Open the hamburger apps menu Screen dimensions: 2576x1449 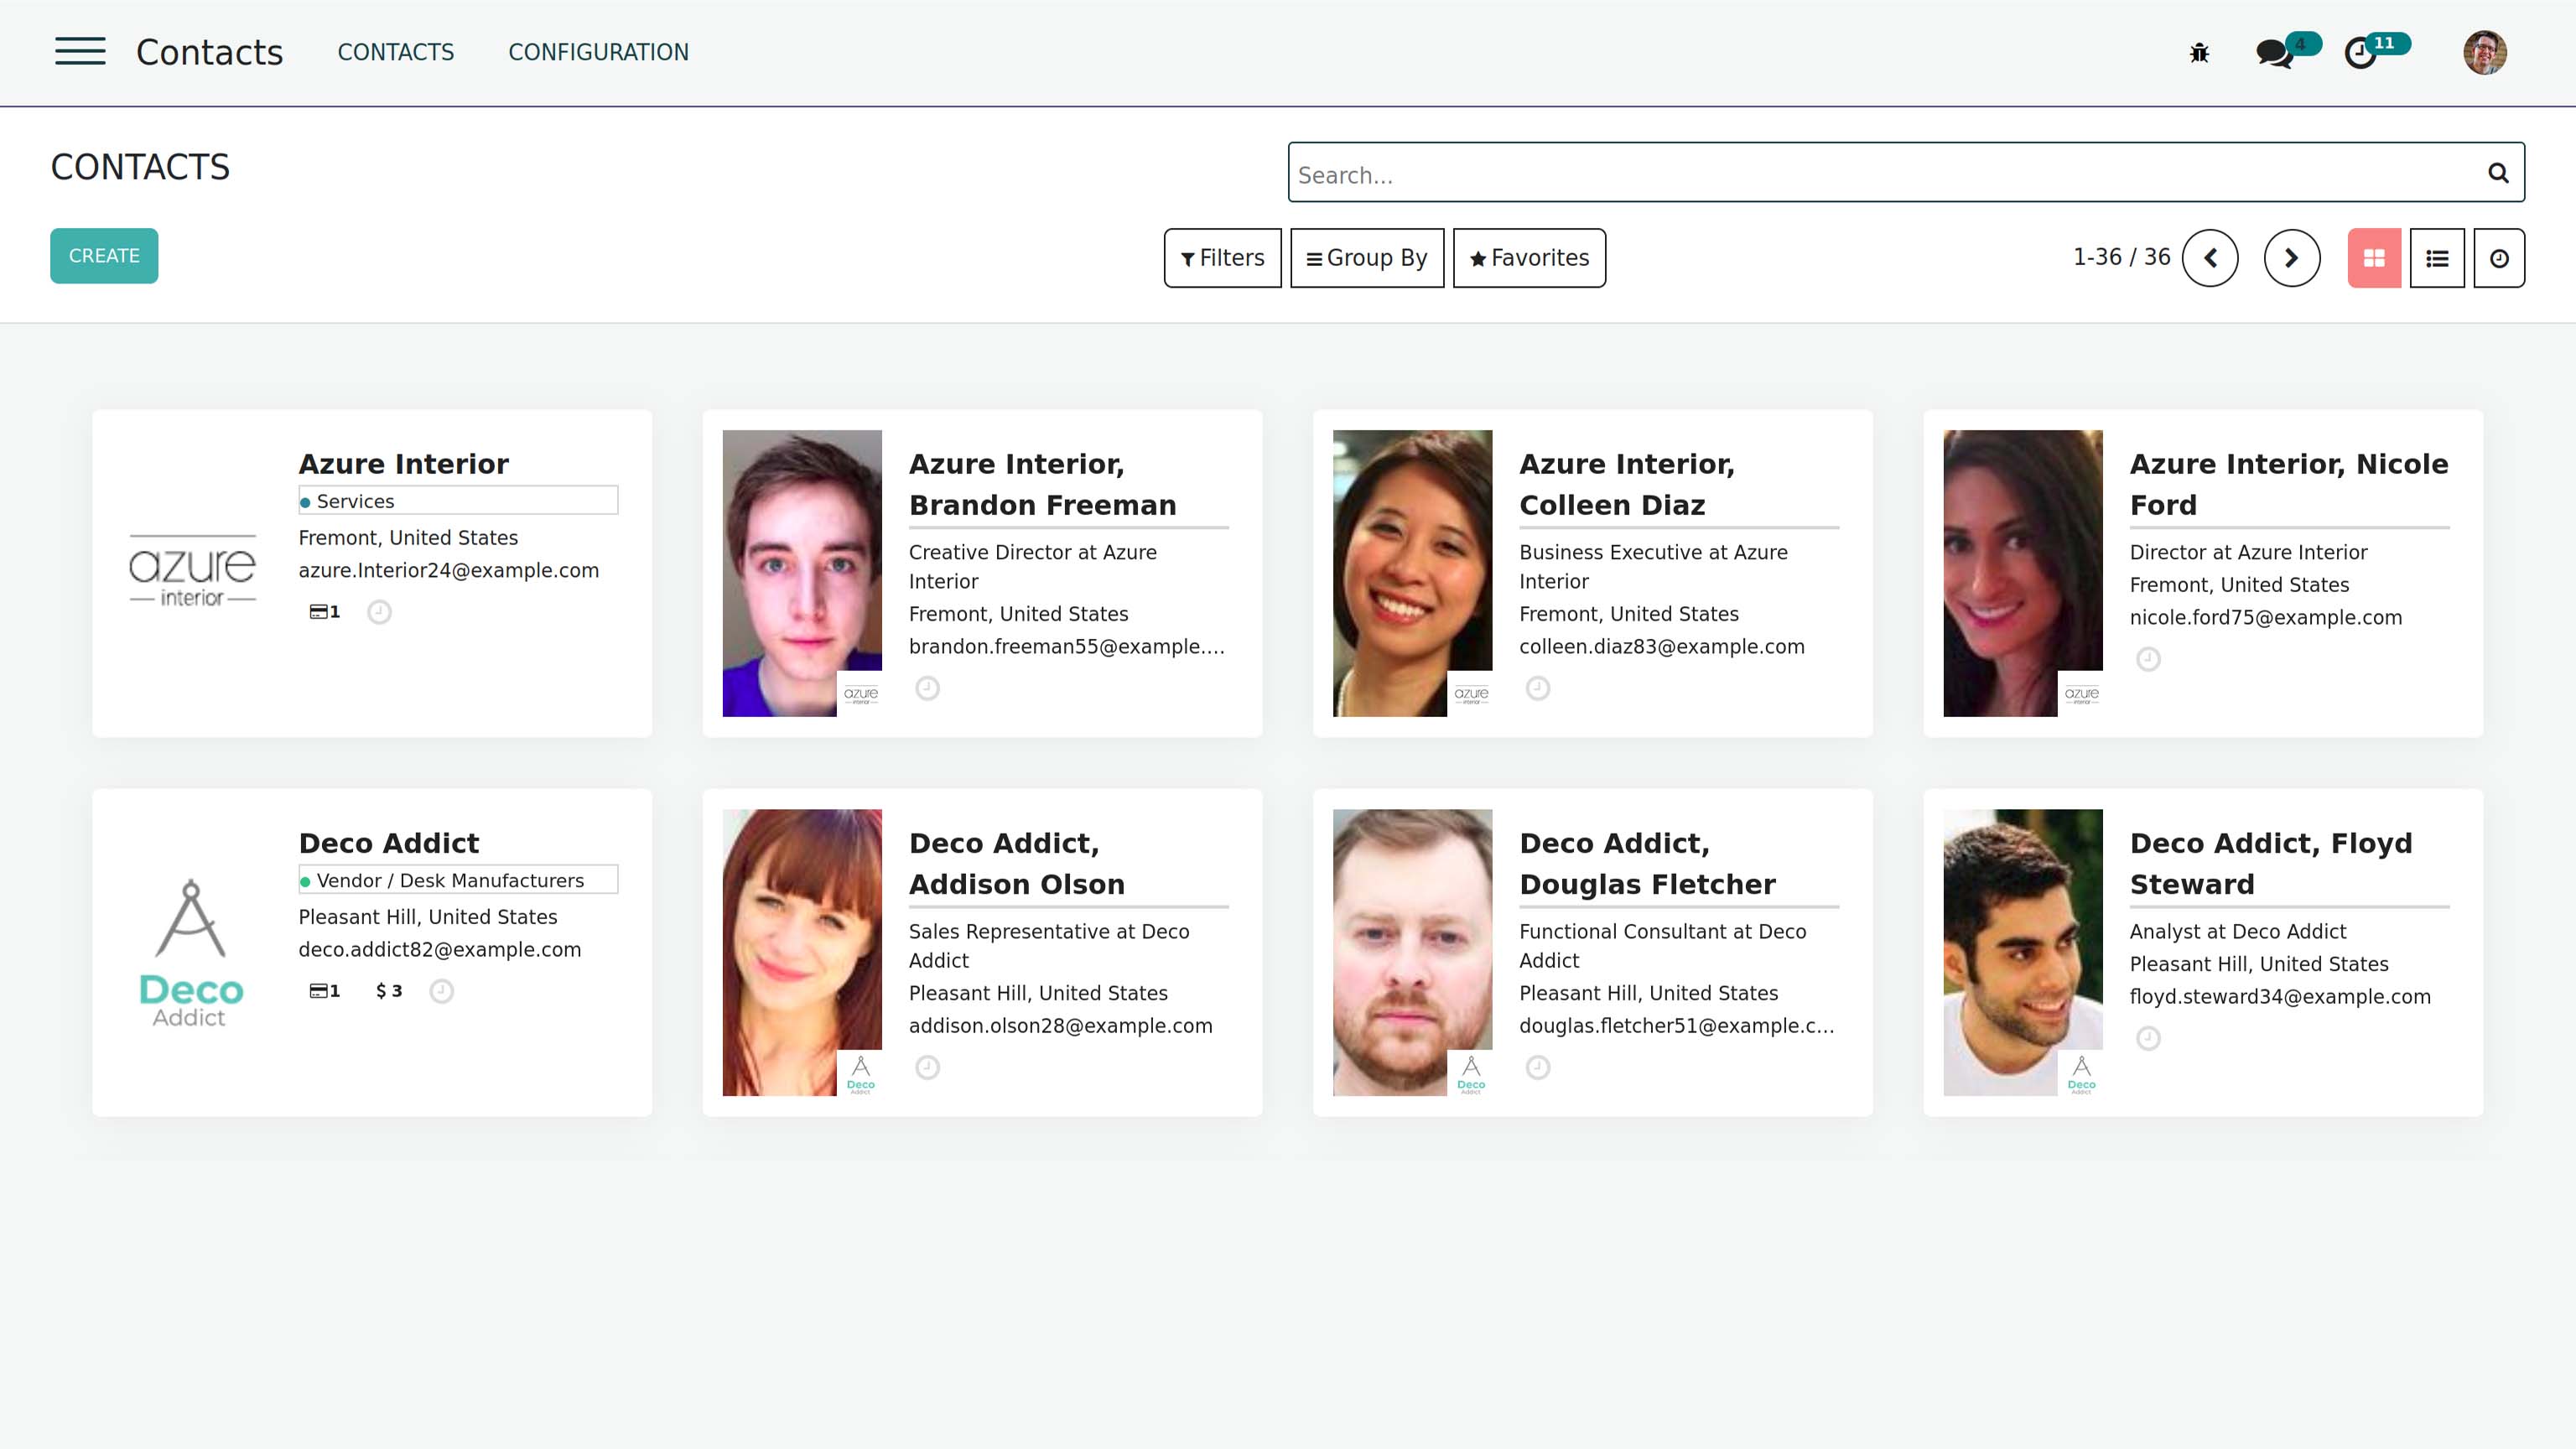pyautogui.click(x=80, y=51)
